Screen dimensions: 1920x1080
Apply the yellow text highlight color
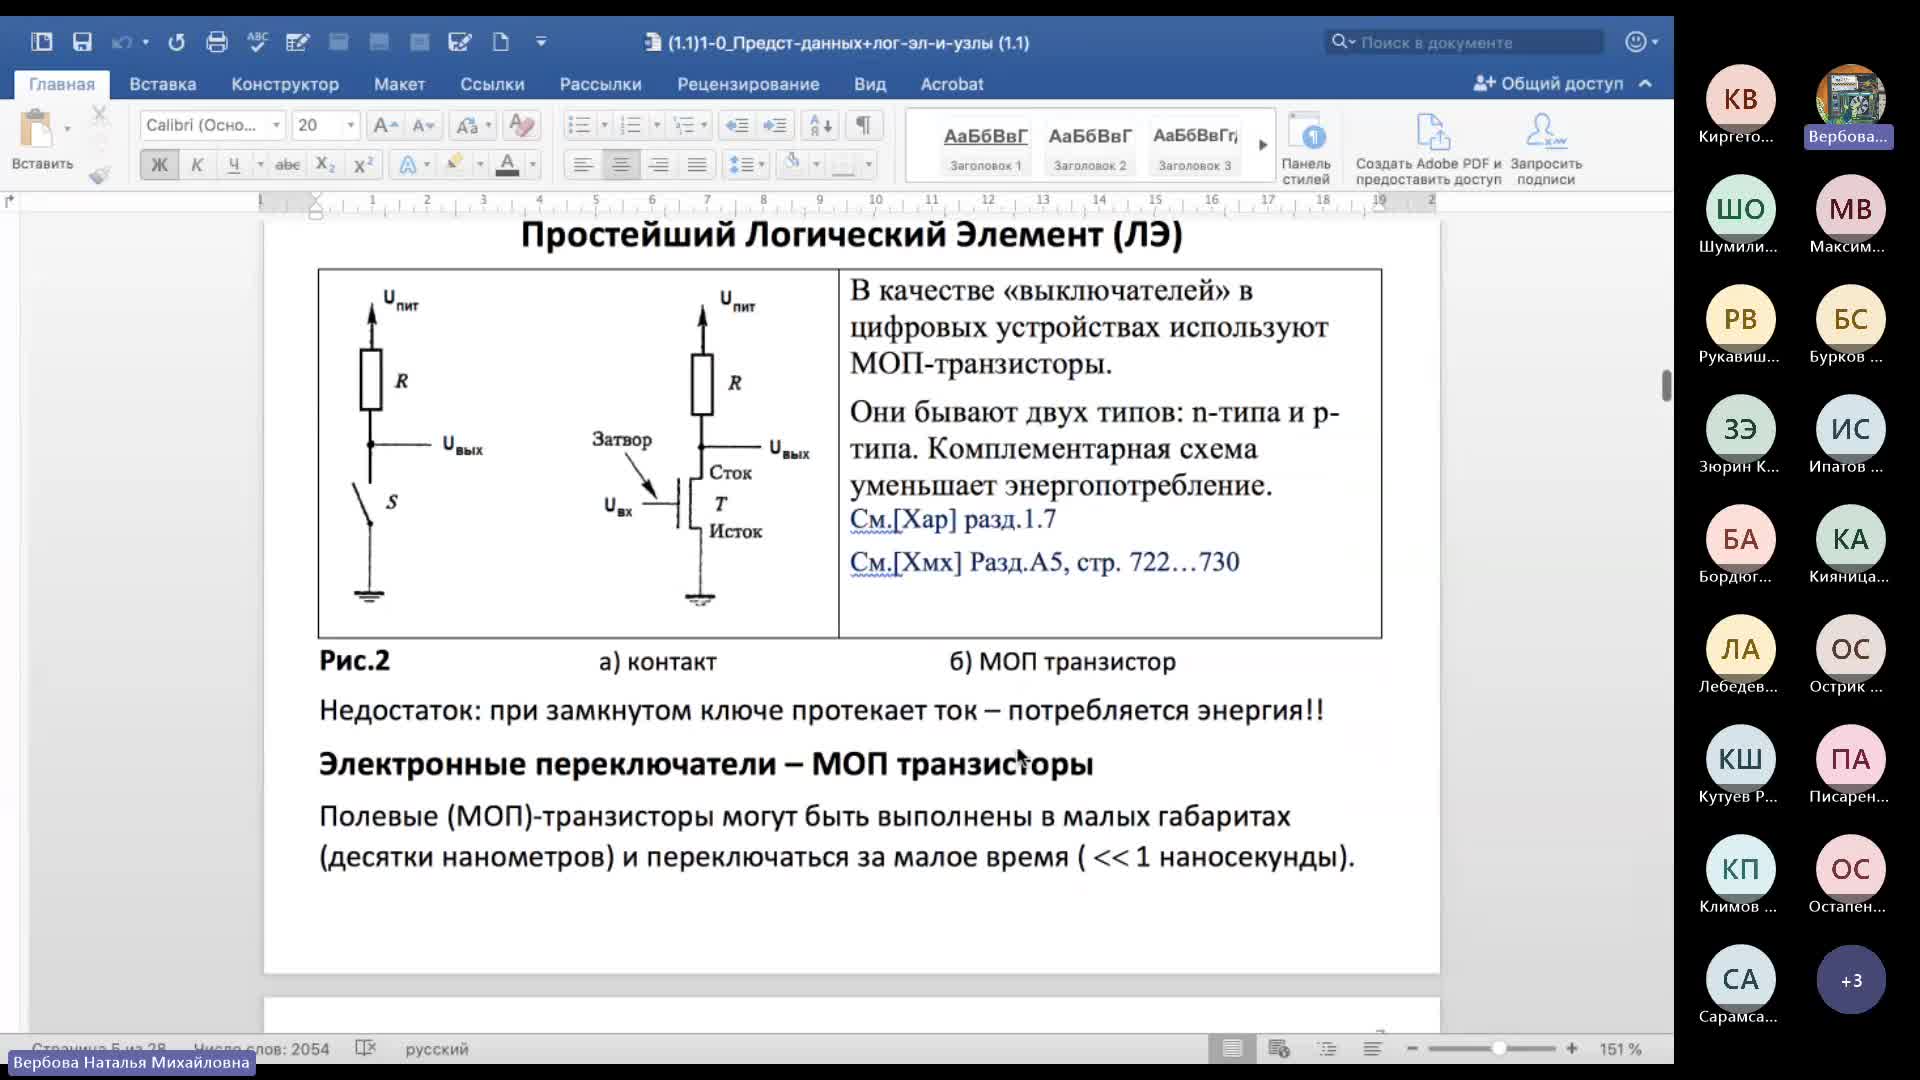tap(455, 163)
